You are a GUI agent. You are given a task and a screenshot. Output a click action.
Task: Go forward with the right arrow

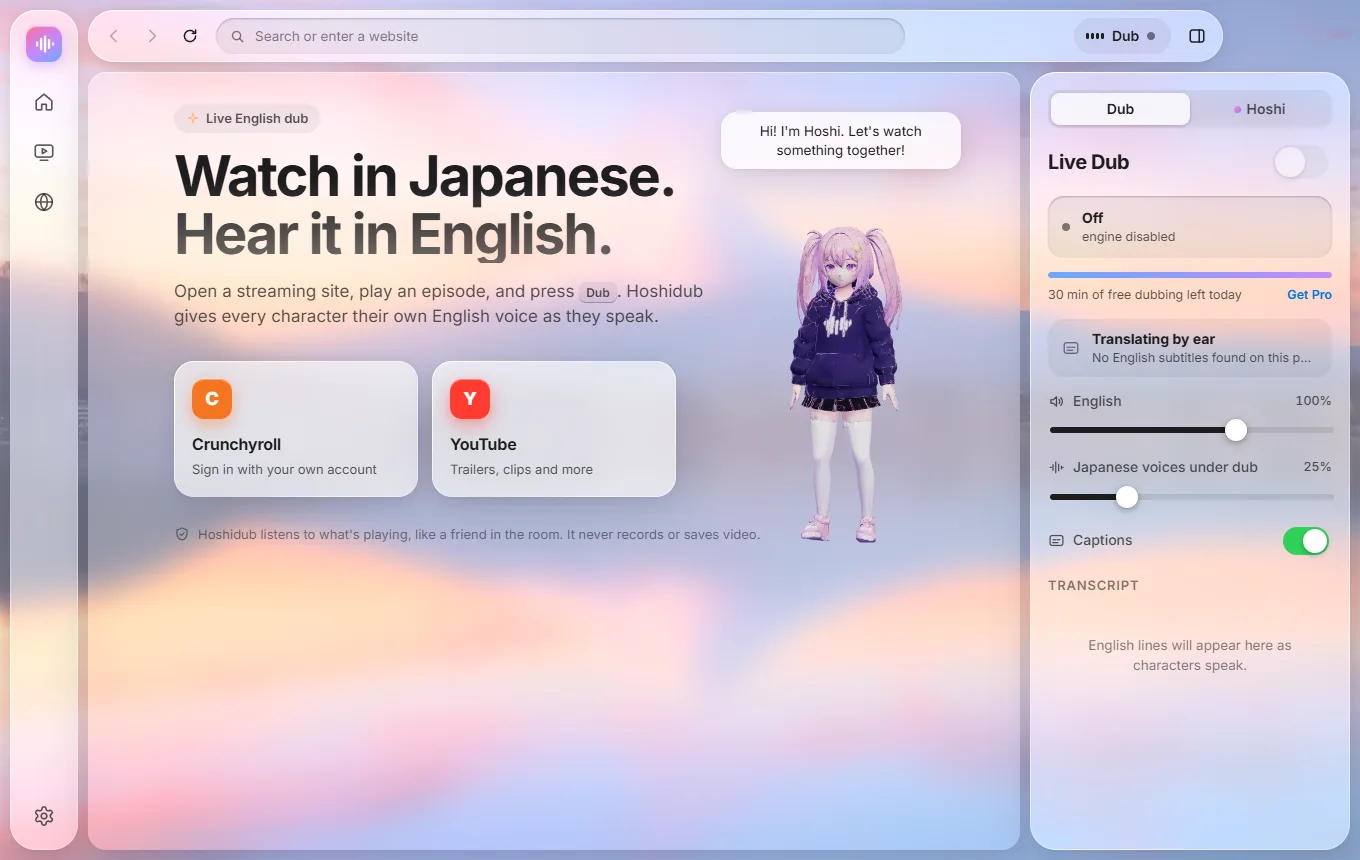coord(152,36)
